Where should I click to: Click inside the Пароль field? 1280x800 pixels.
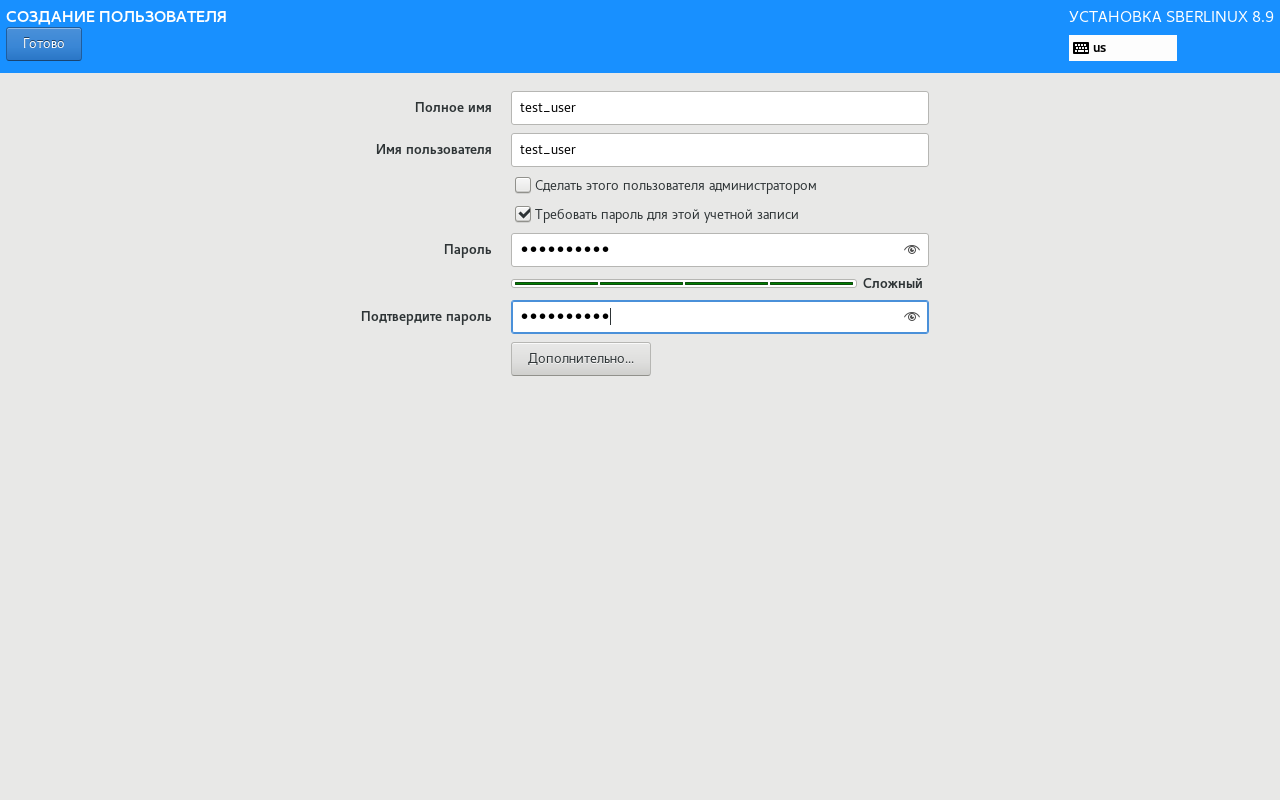pyautogui.click(x=700, y=250)
